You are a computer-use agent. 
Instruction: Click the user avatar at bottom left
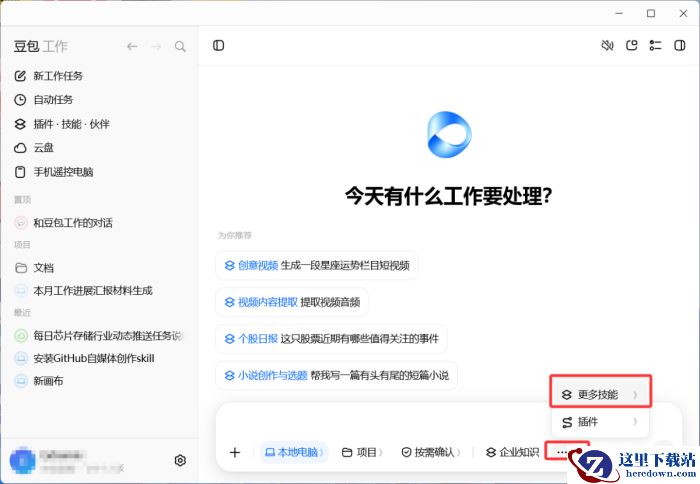(22, 460)
